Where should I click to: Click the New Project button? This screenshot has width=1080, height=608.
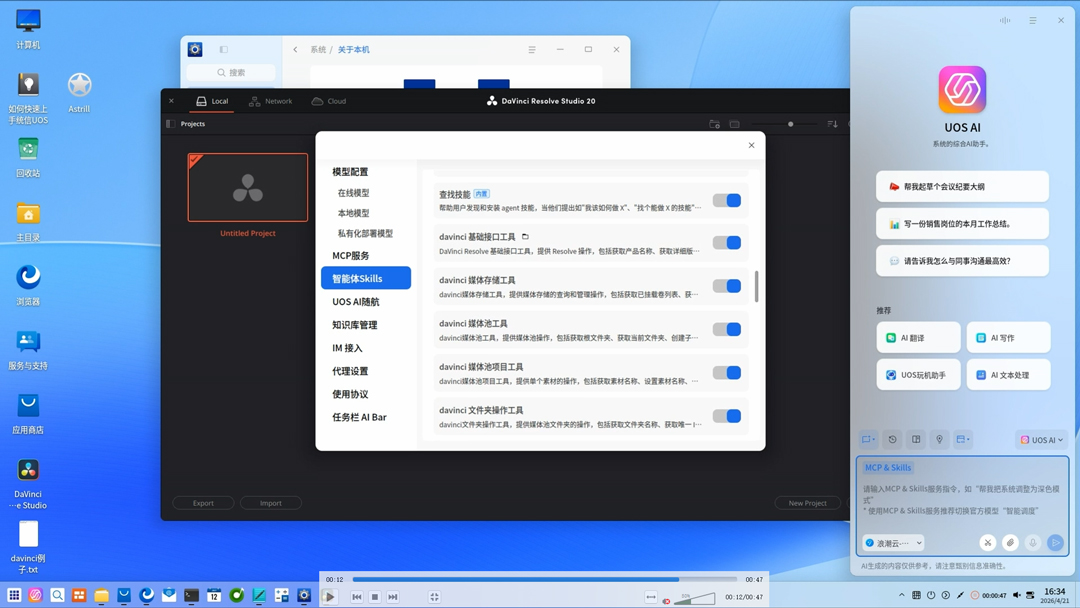(x=807, y=503)
